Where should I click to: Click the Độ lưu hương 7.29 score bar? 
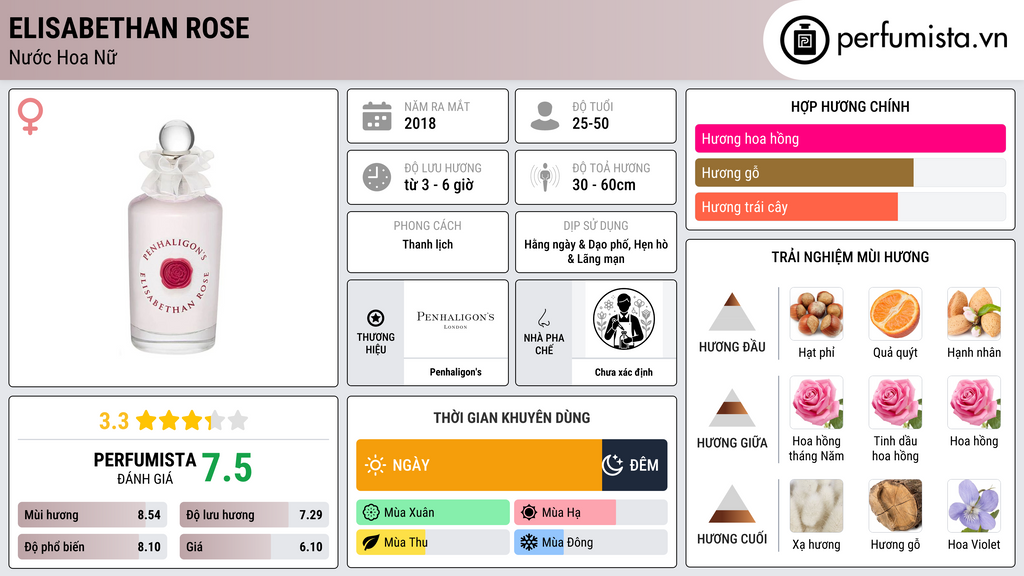[254, 515]
